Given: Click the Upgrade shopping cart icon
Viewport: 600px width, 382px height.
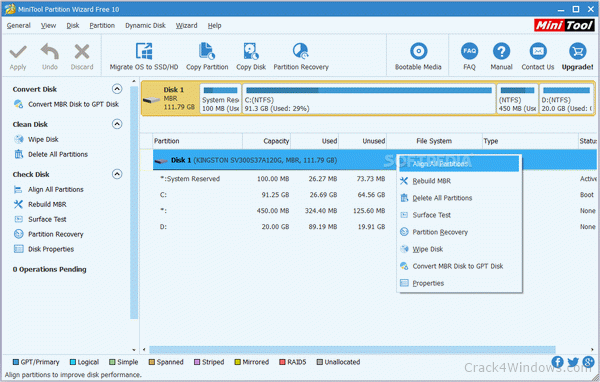Looking at the screenshot, I should [x=577, y=51].
